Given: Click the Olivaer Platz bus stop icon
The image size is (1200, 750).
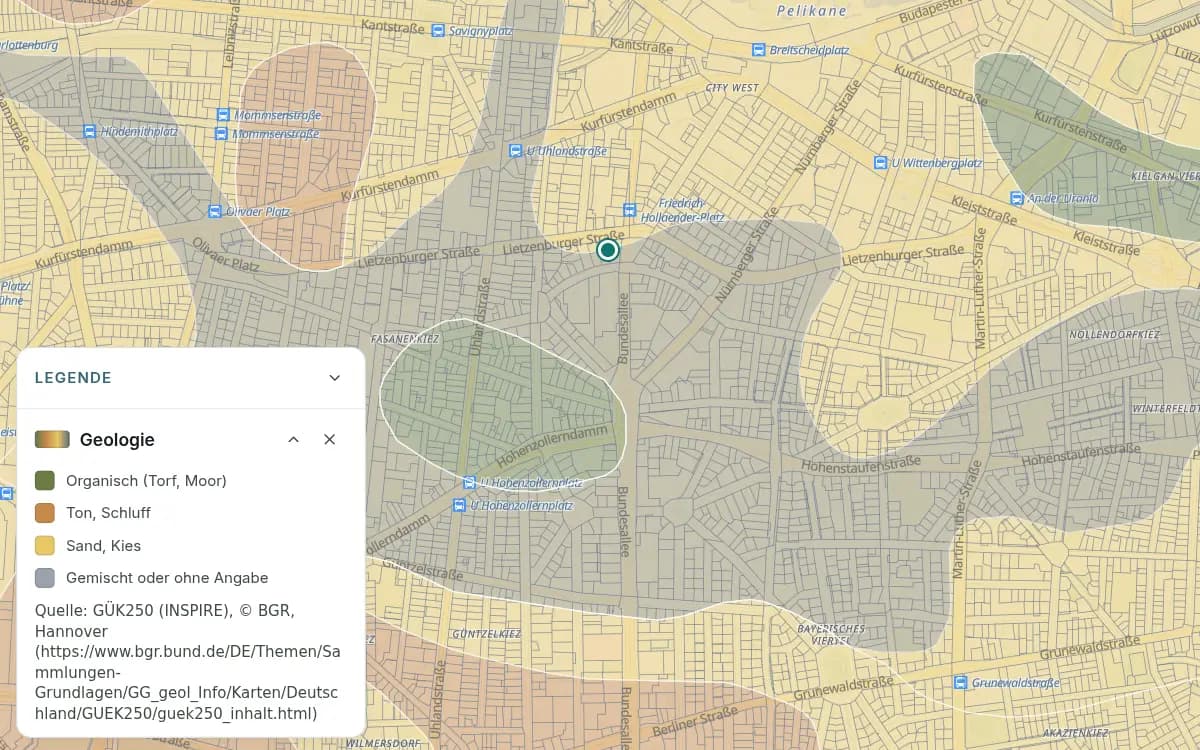Looking at the screenshot, I should (214, 211).
